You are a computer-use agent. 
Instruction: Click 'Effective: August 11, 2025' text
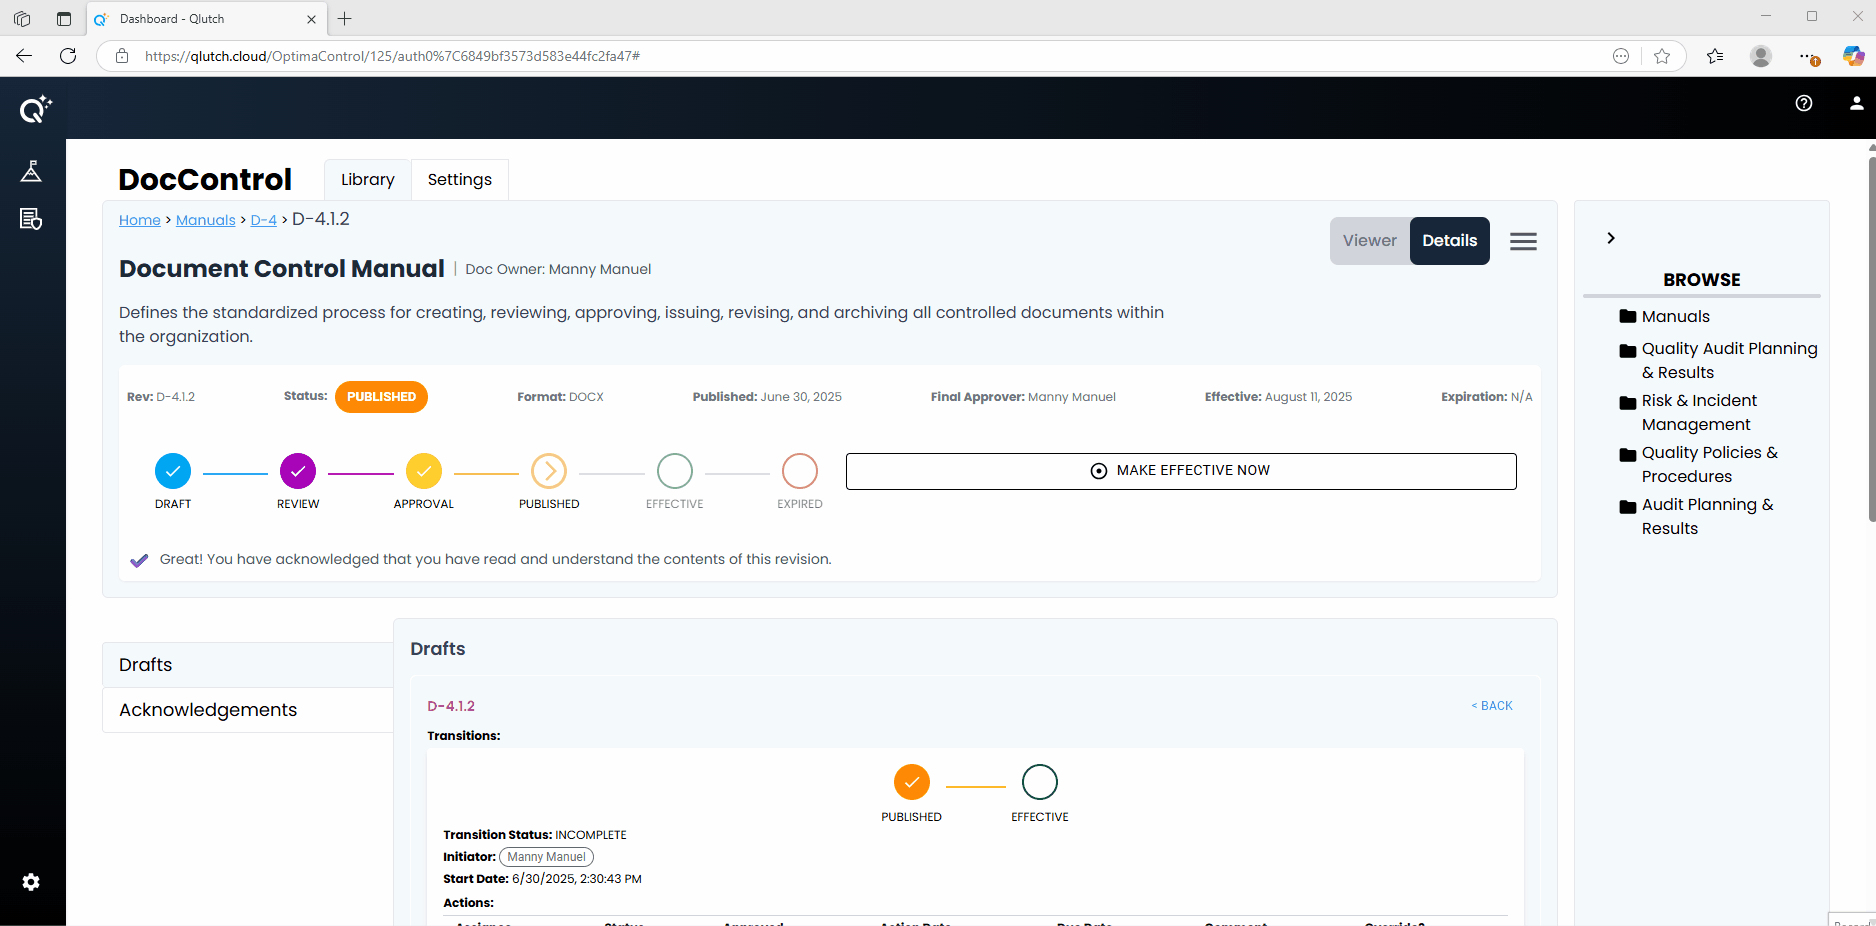coord(1278,397)
